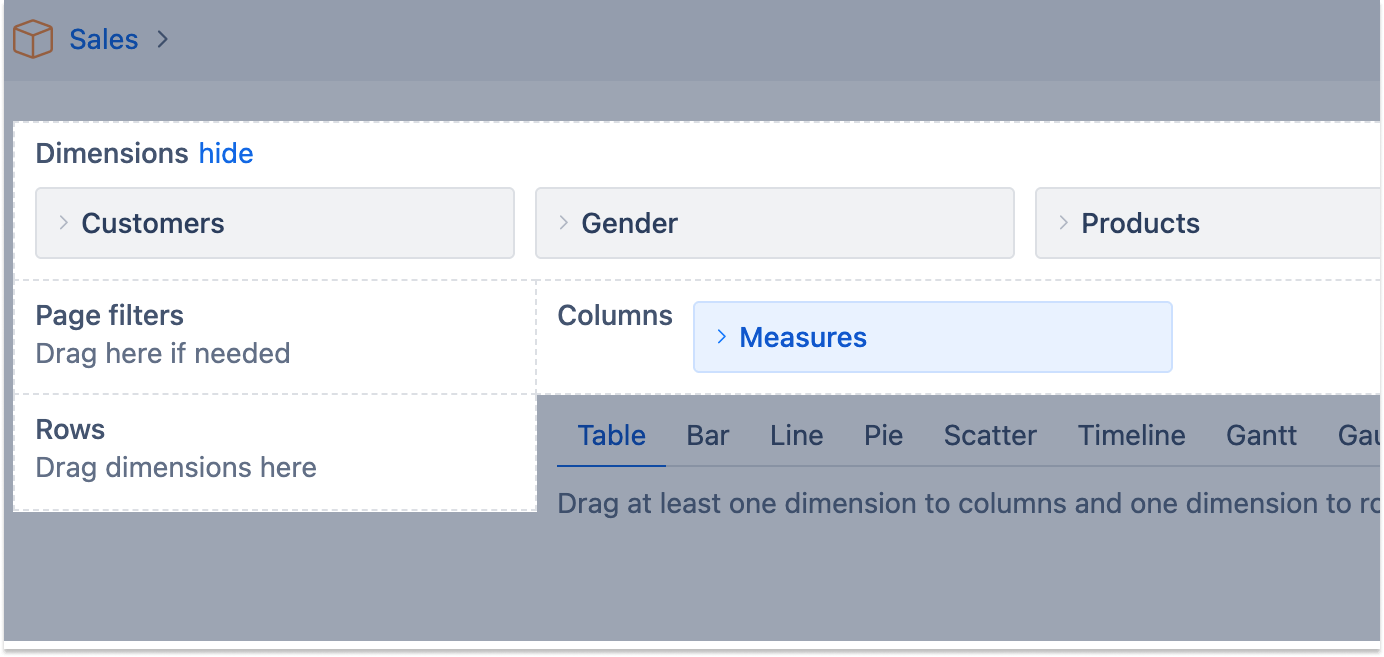Click the Measures box in Columns

[x=802, y=337]
